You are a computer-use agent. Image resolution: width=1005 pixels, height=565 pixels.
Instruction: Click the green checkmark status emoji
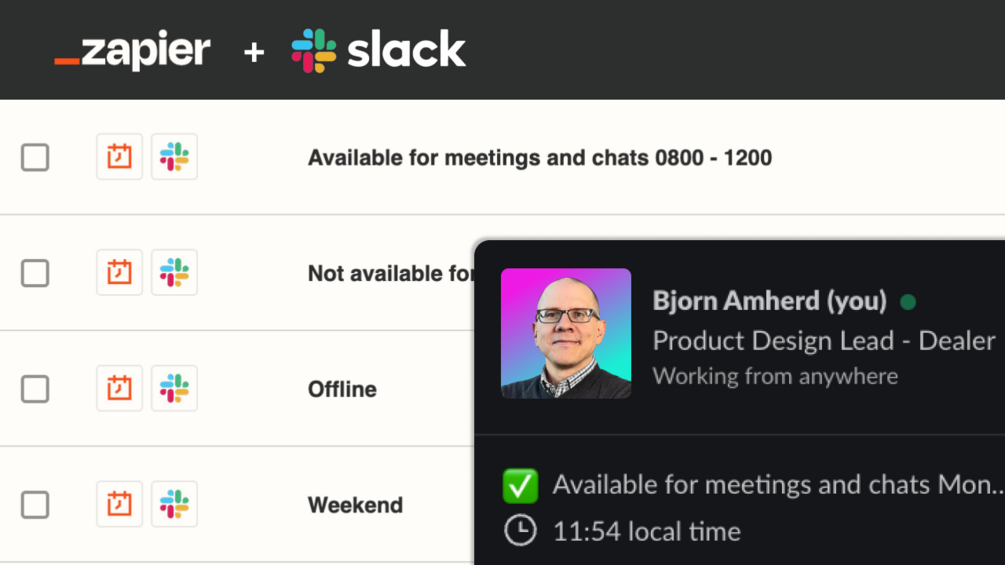coord(520,486)
